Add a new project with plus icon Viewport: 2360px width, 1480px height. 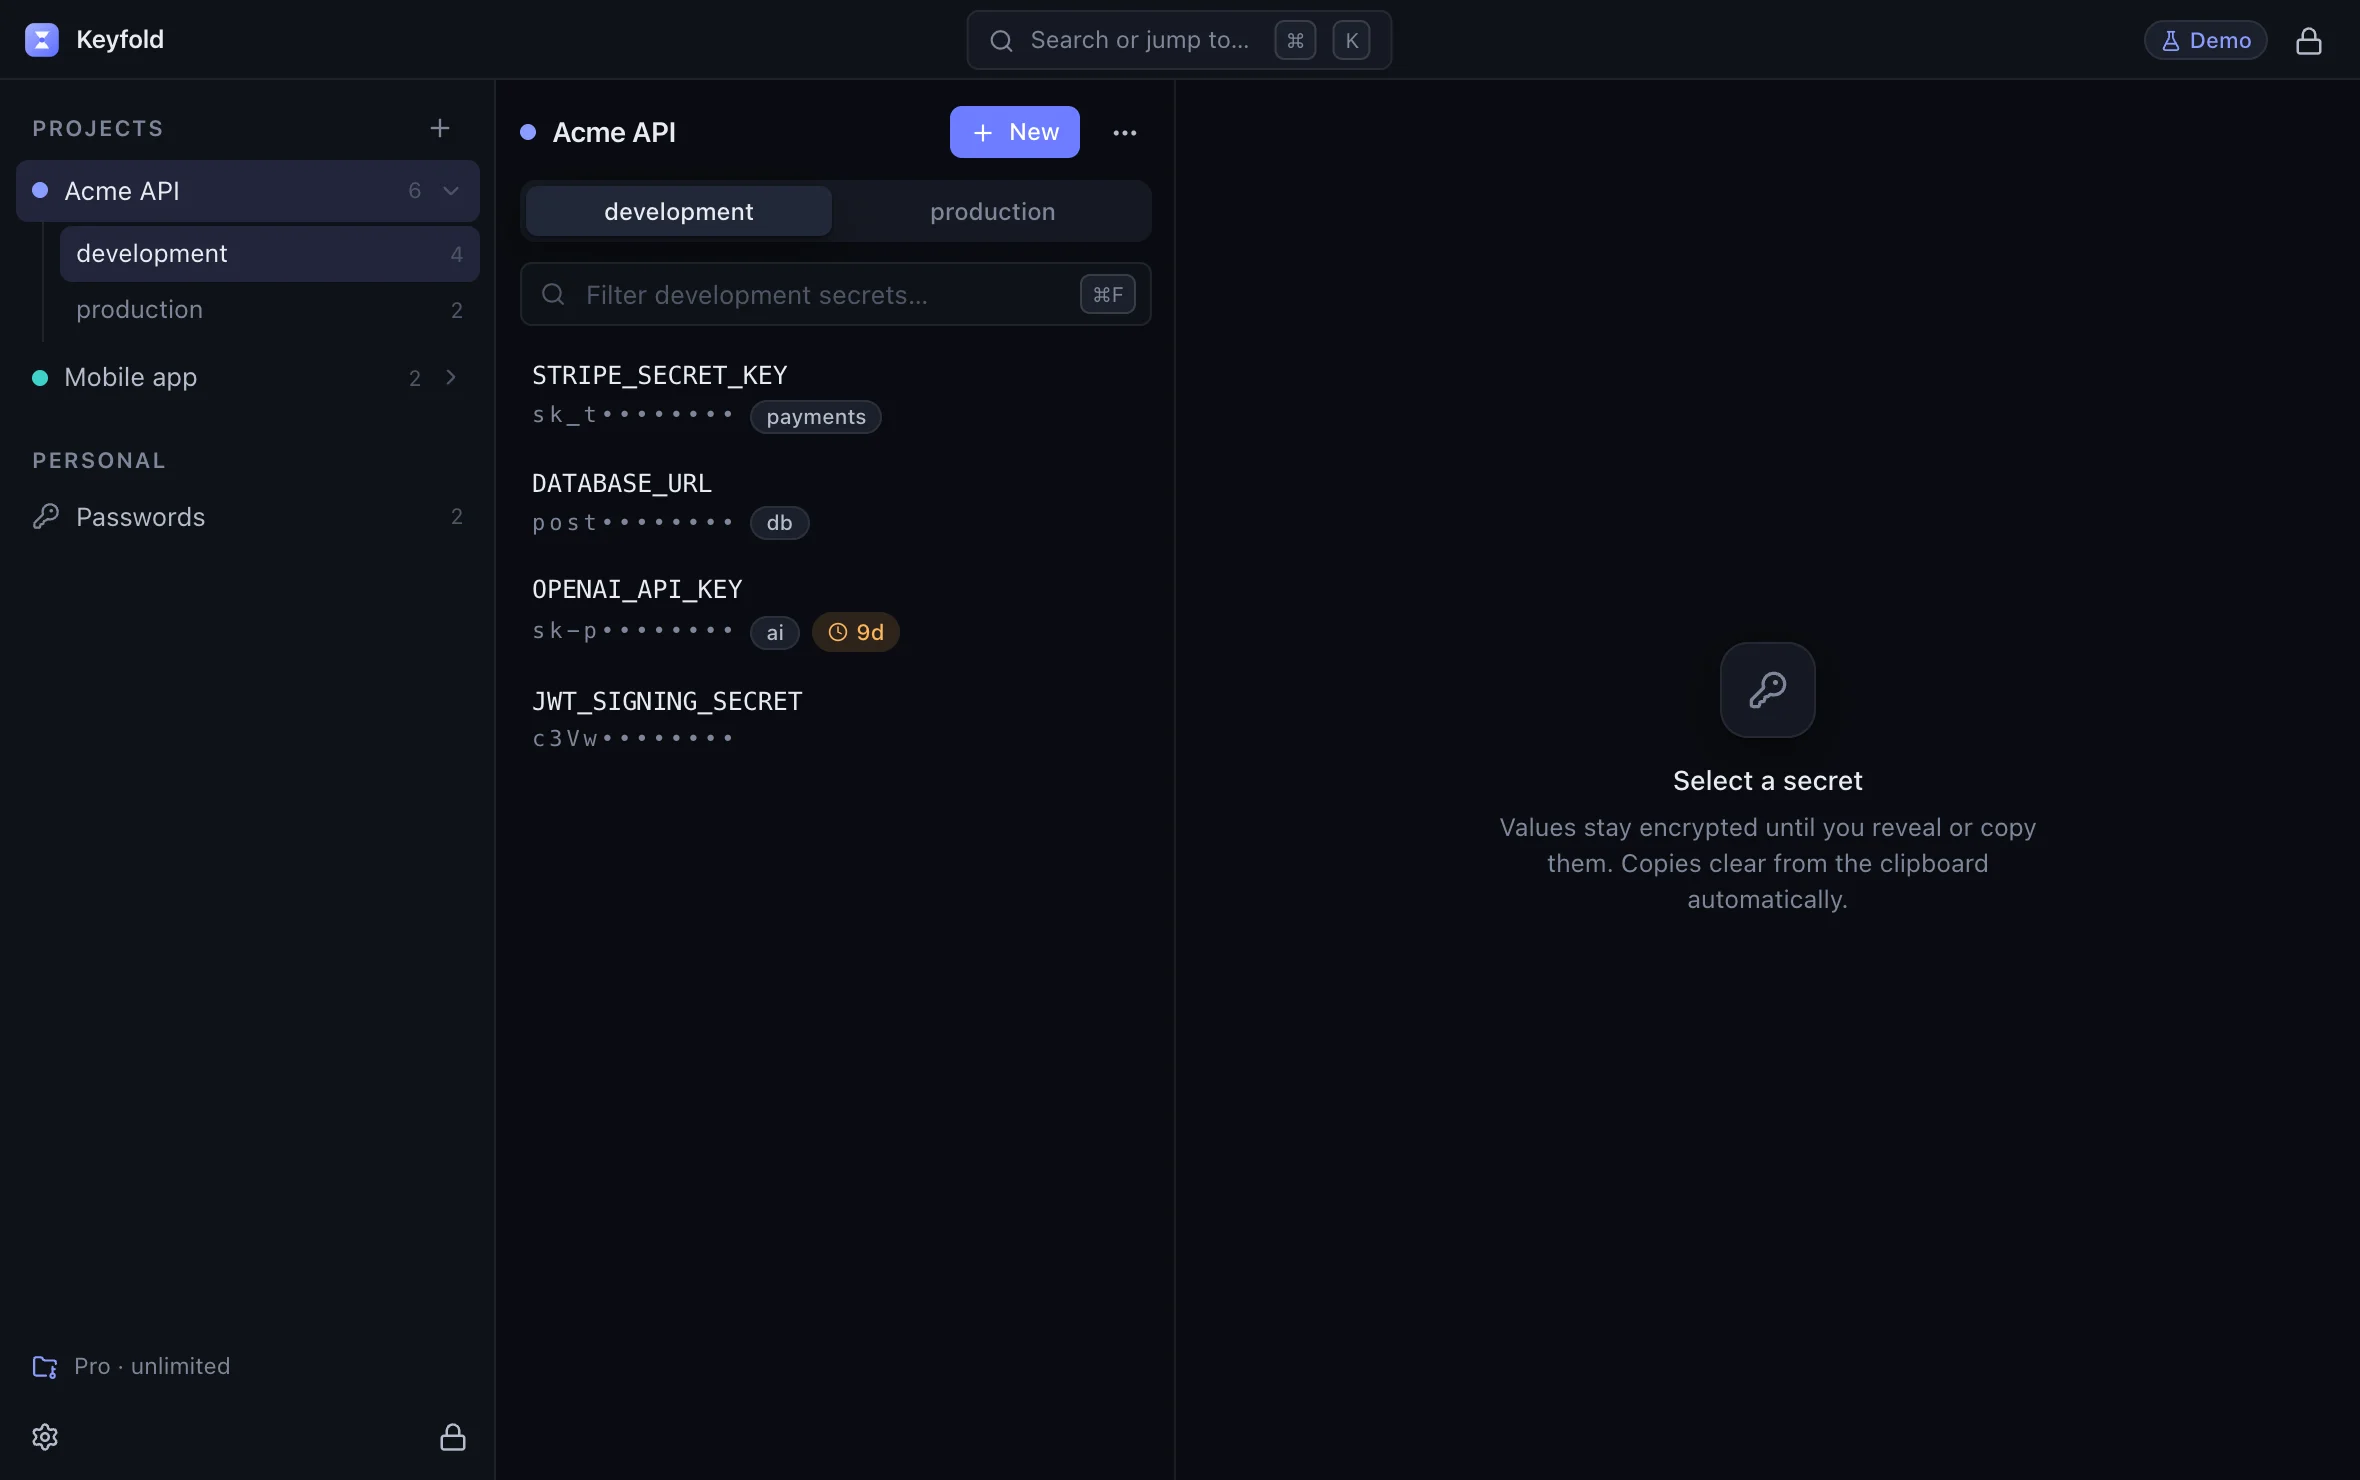coord(439,128)
